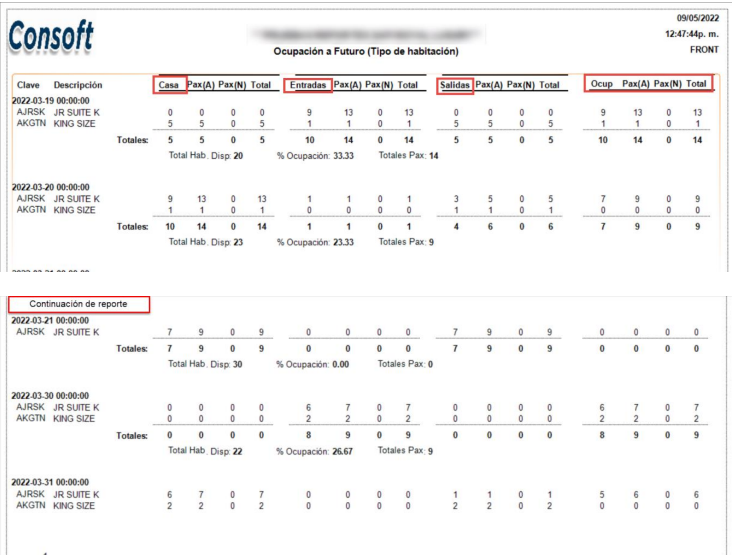This screenshot has width=732, height=555.
Task: Click the Salidas column group header
Action: (x=455, y=85)
